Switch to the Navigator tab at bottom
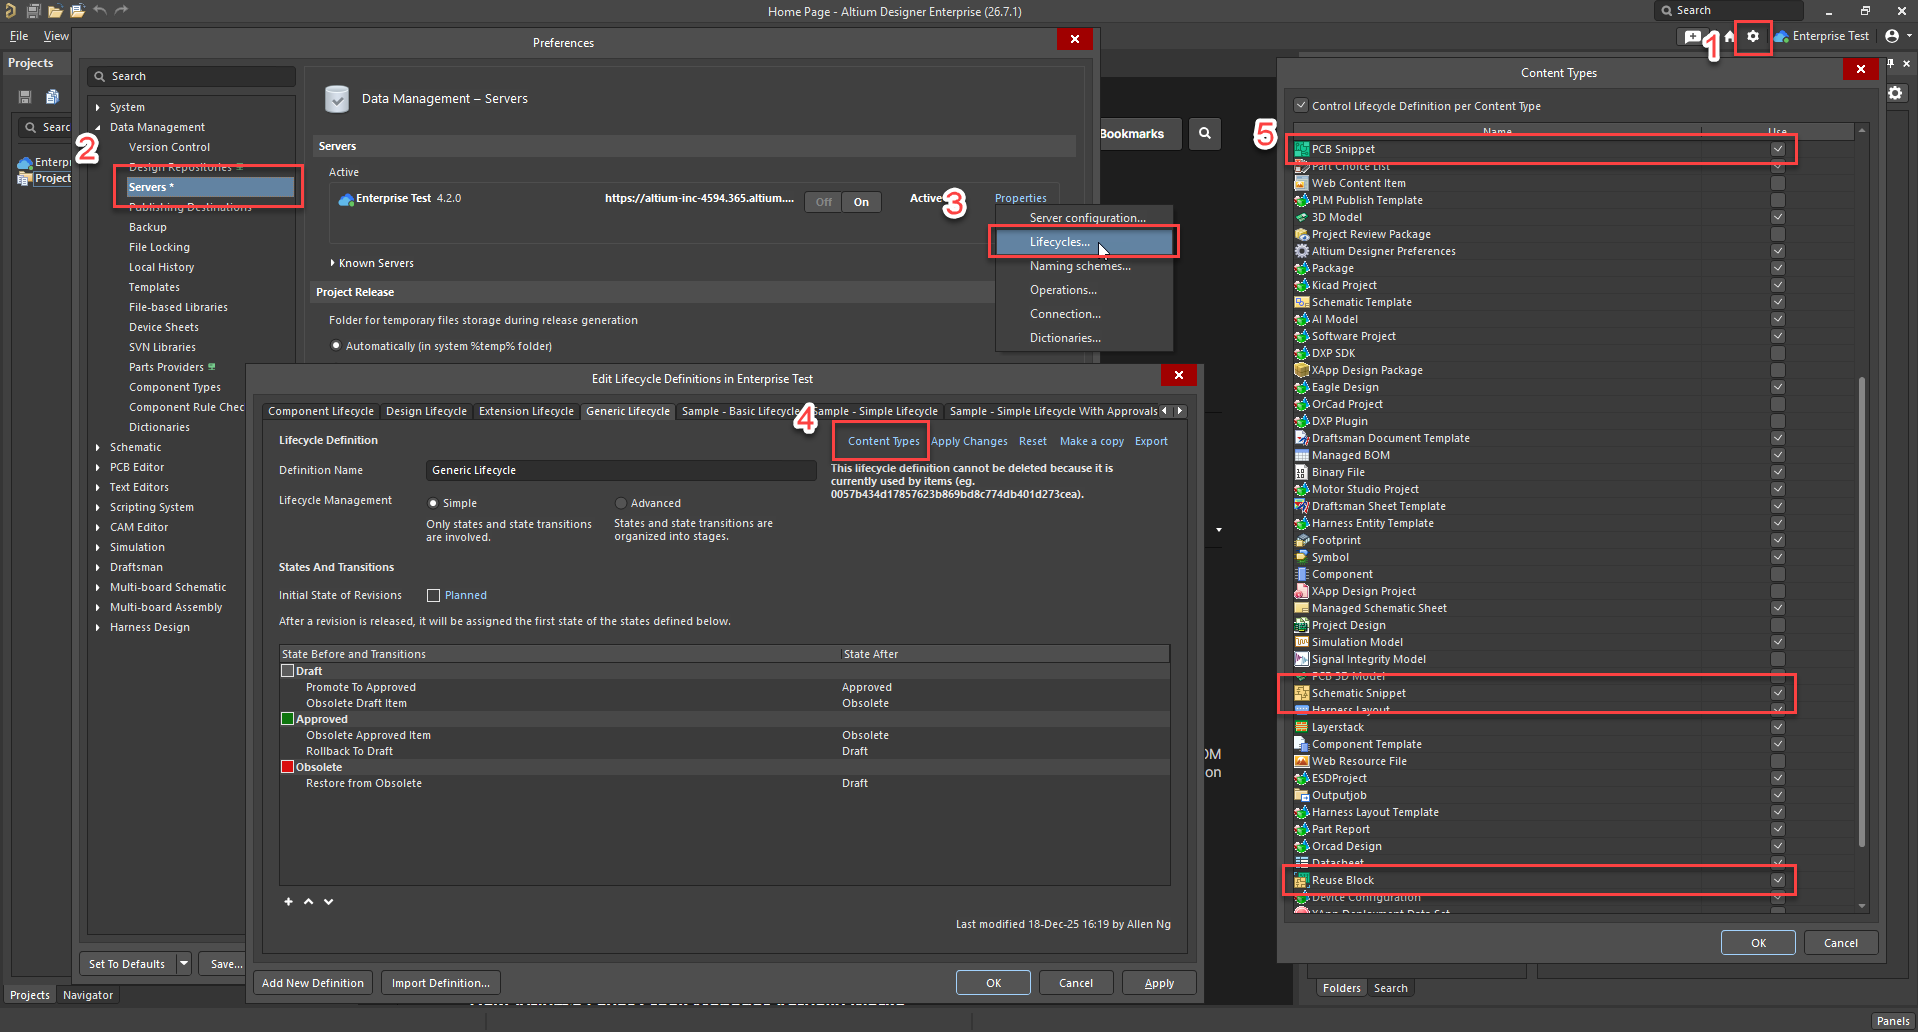 point(88,995)
